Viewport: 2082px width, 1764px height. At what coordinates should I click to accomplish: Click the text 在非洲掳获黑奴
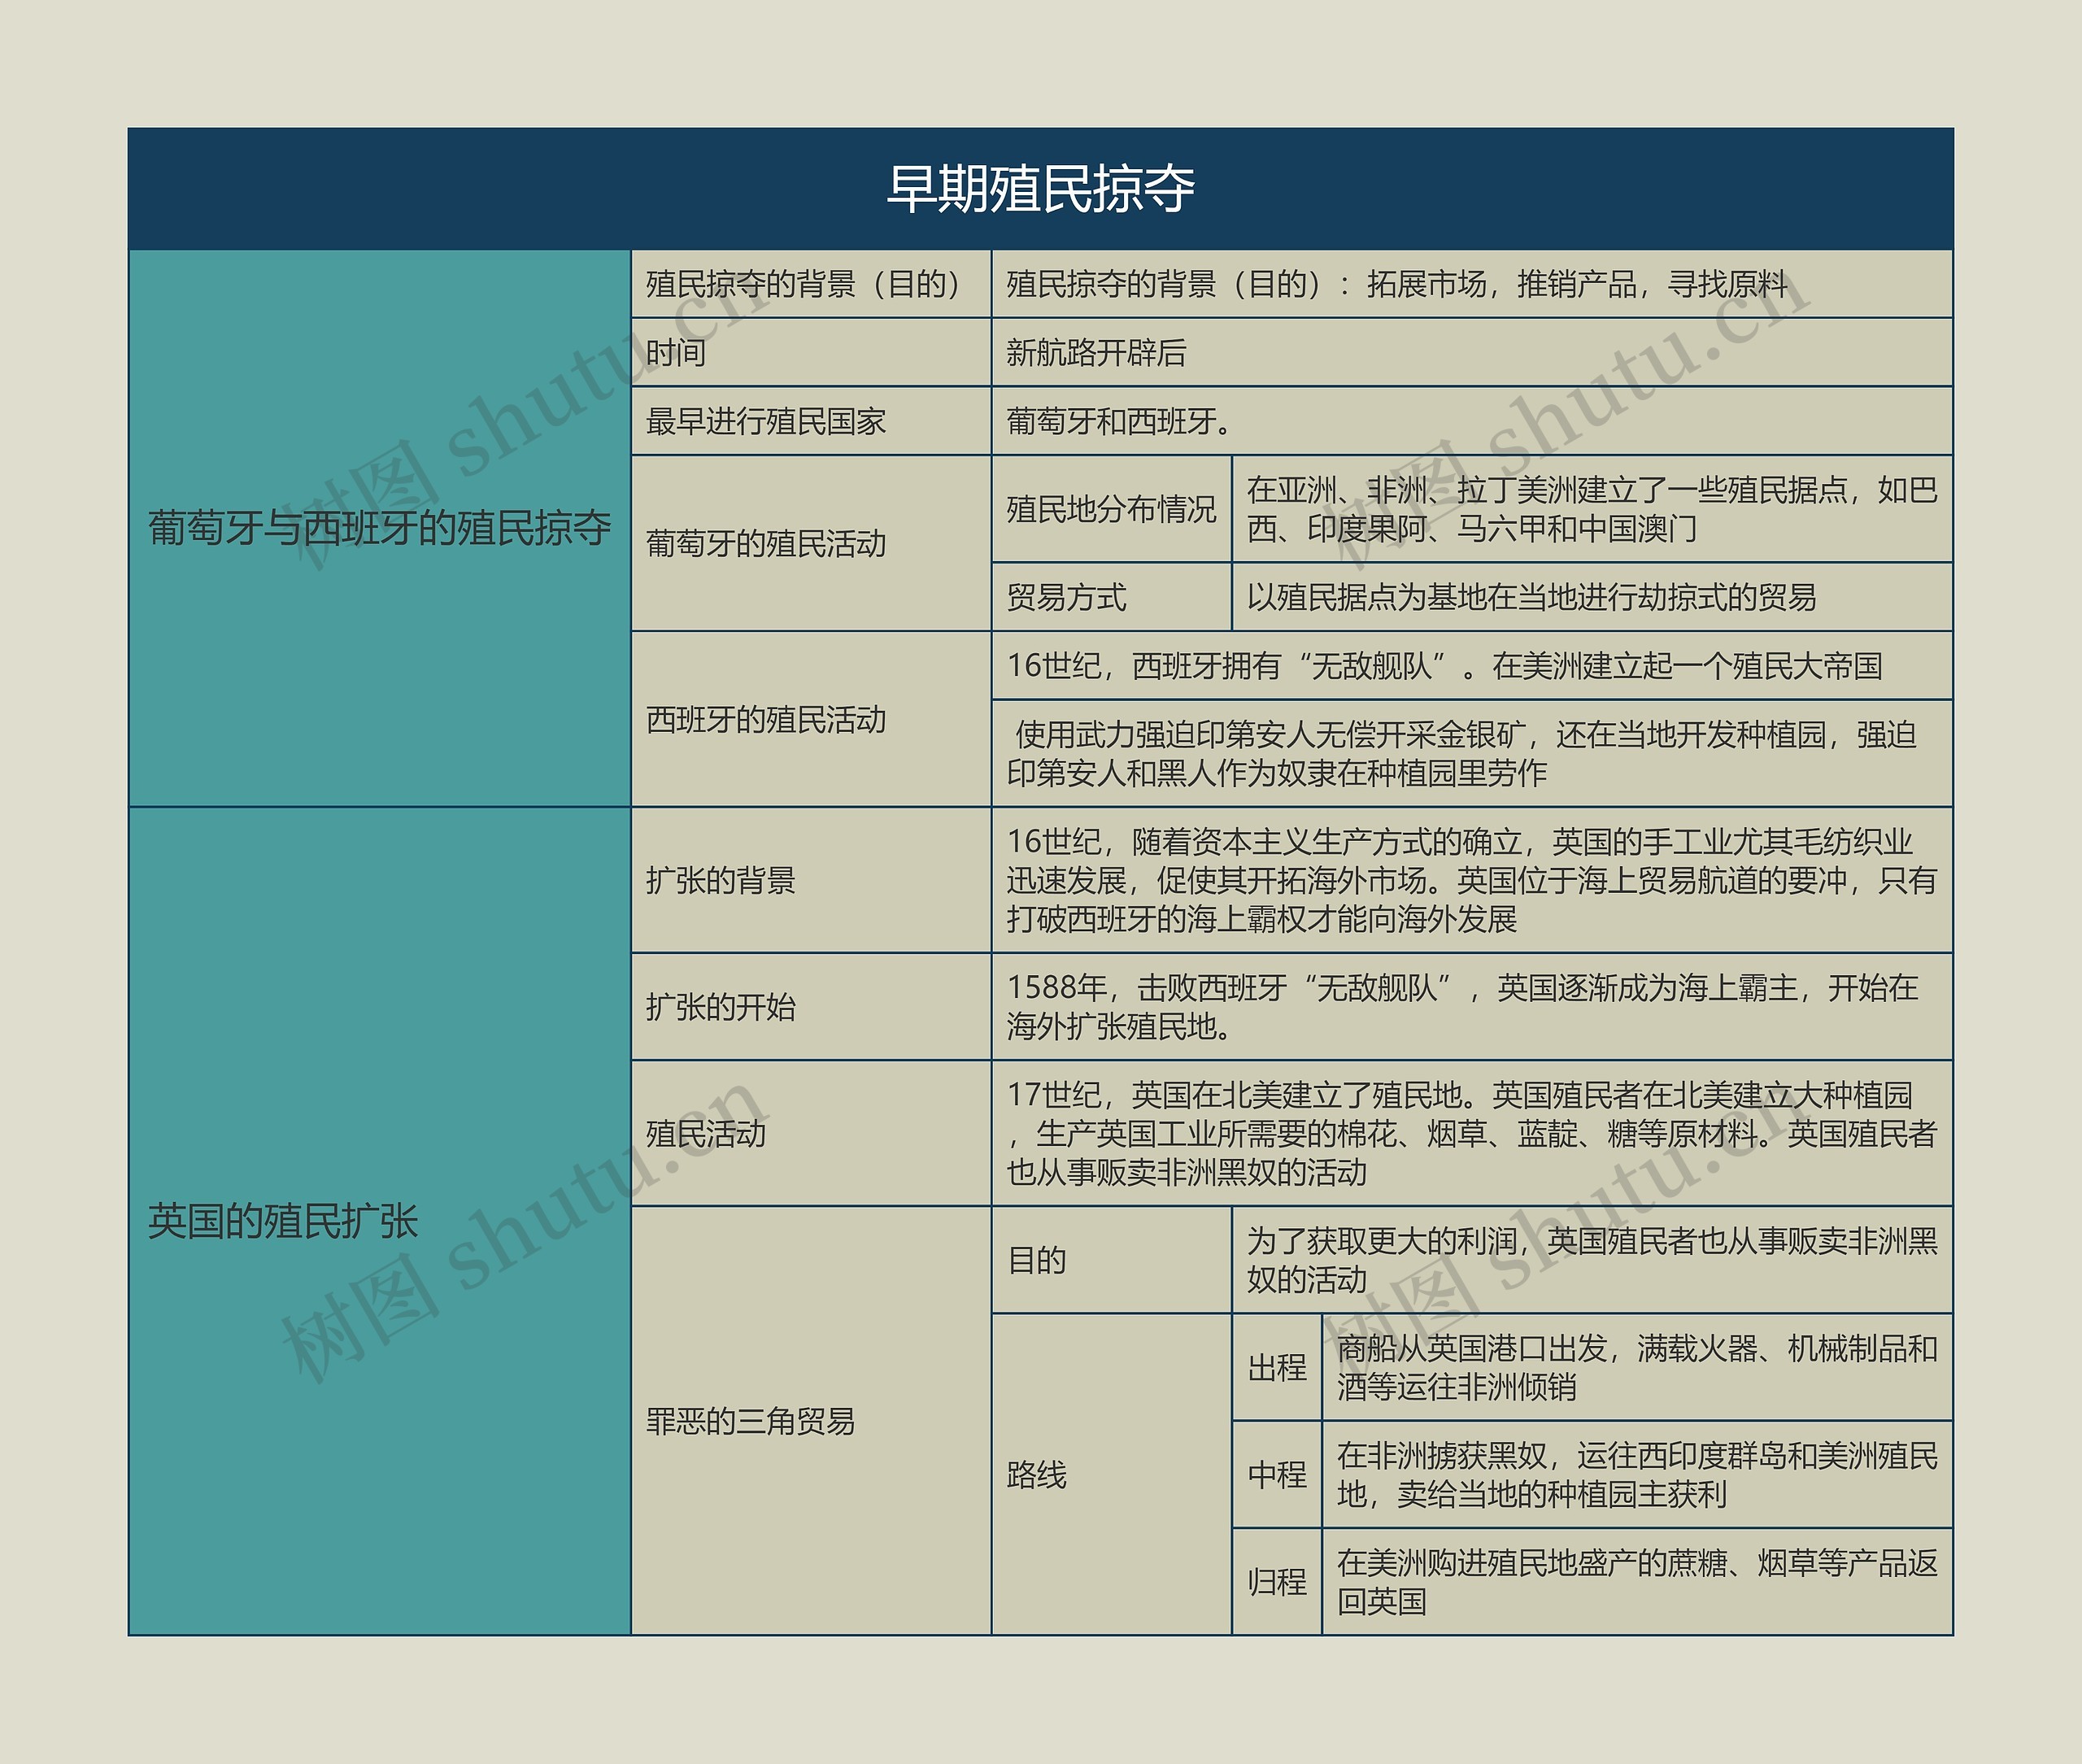coord(1442,1456)
